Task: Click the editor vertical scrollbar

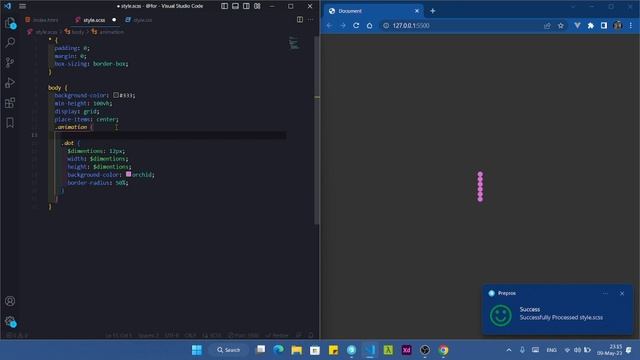Action: (x=317, y=130)
